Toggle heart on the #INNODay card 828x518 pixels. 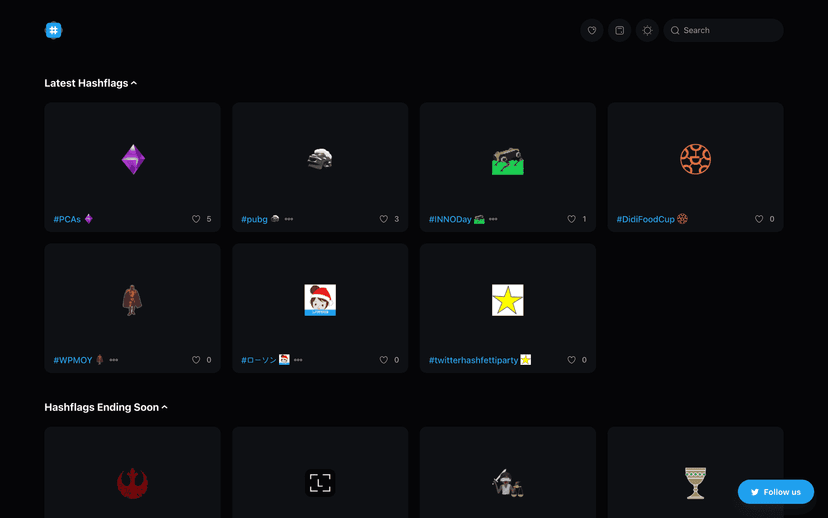572,219
